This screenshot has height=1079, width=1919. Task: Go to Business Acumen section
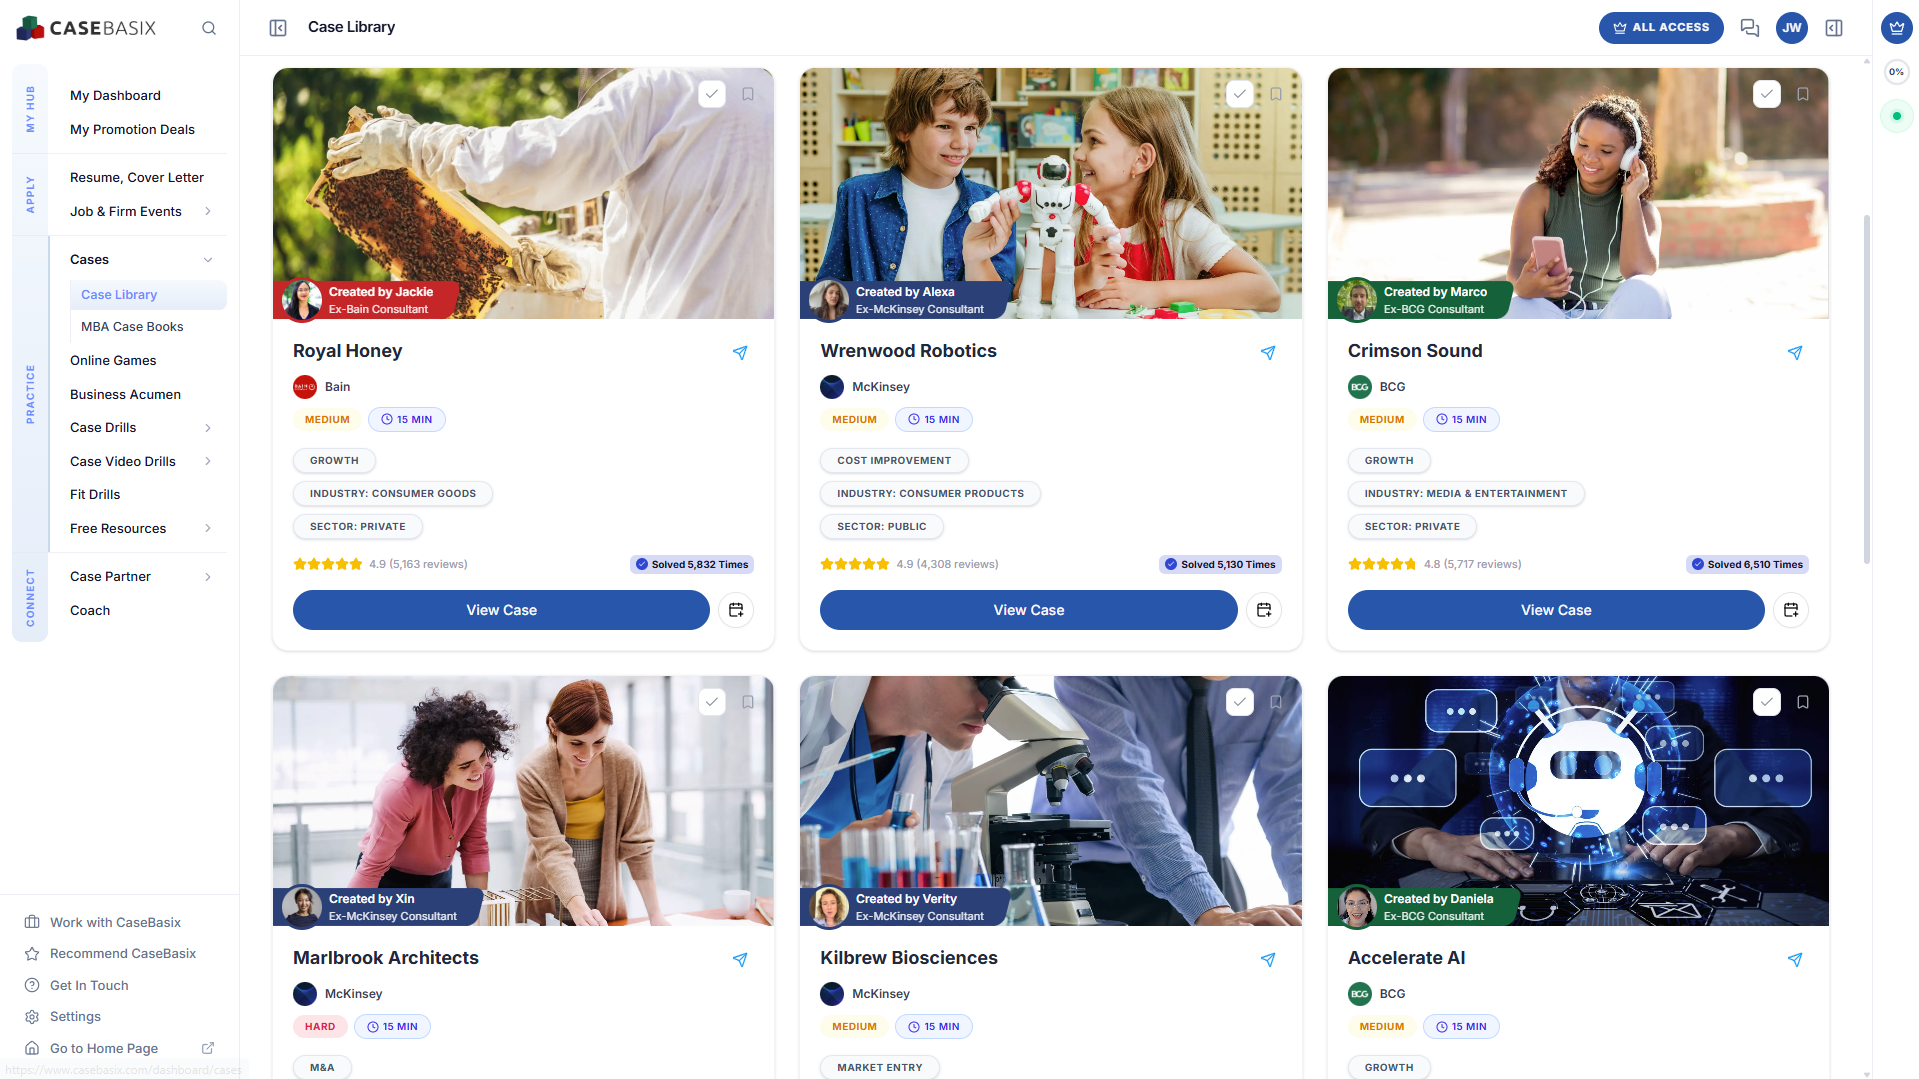pos(125,395)
